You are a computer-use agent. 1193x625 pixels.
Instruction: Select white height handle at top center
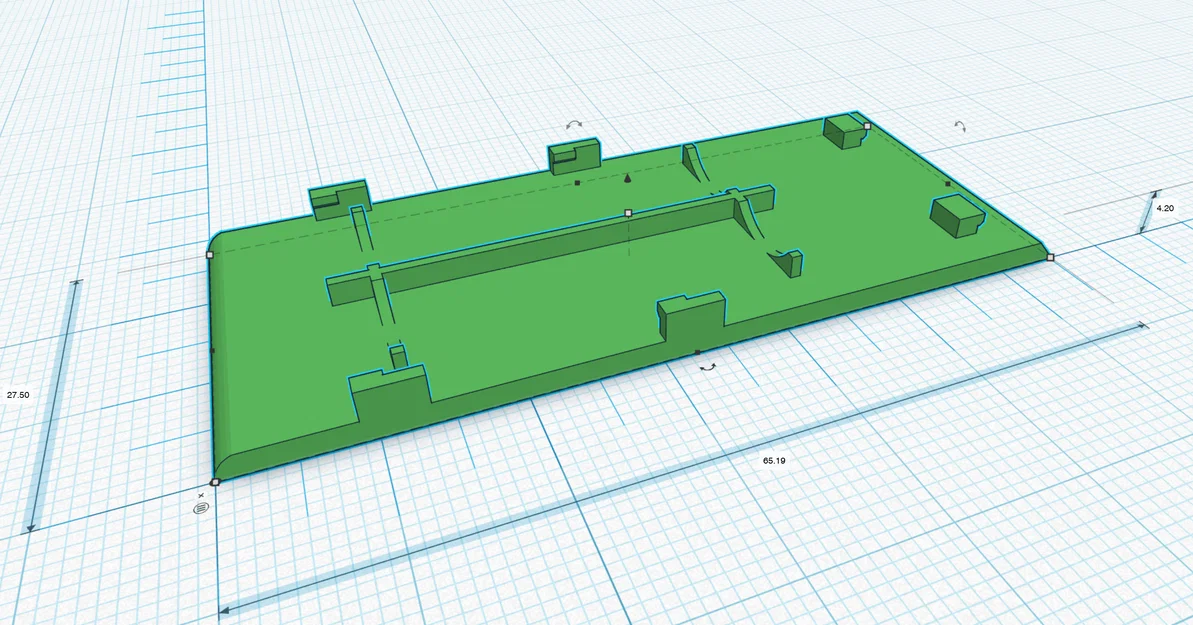pos(628,214)
